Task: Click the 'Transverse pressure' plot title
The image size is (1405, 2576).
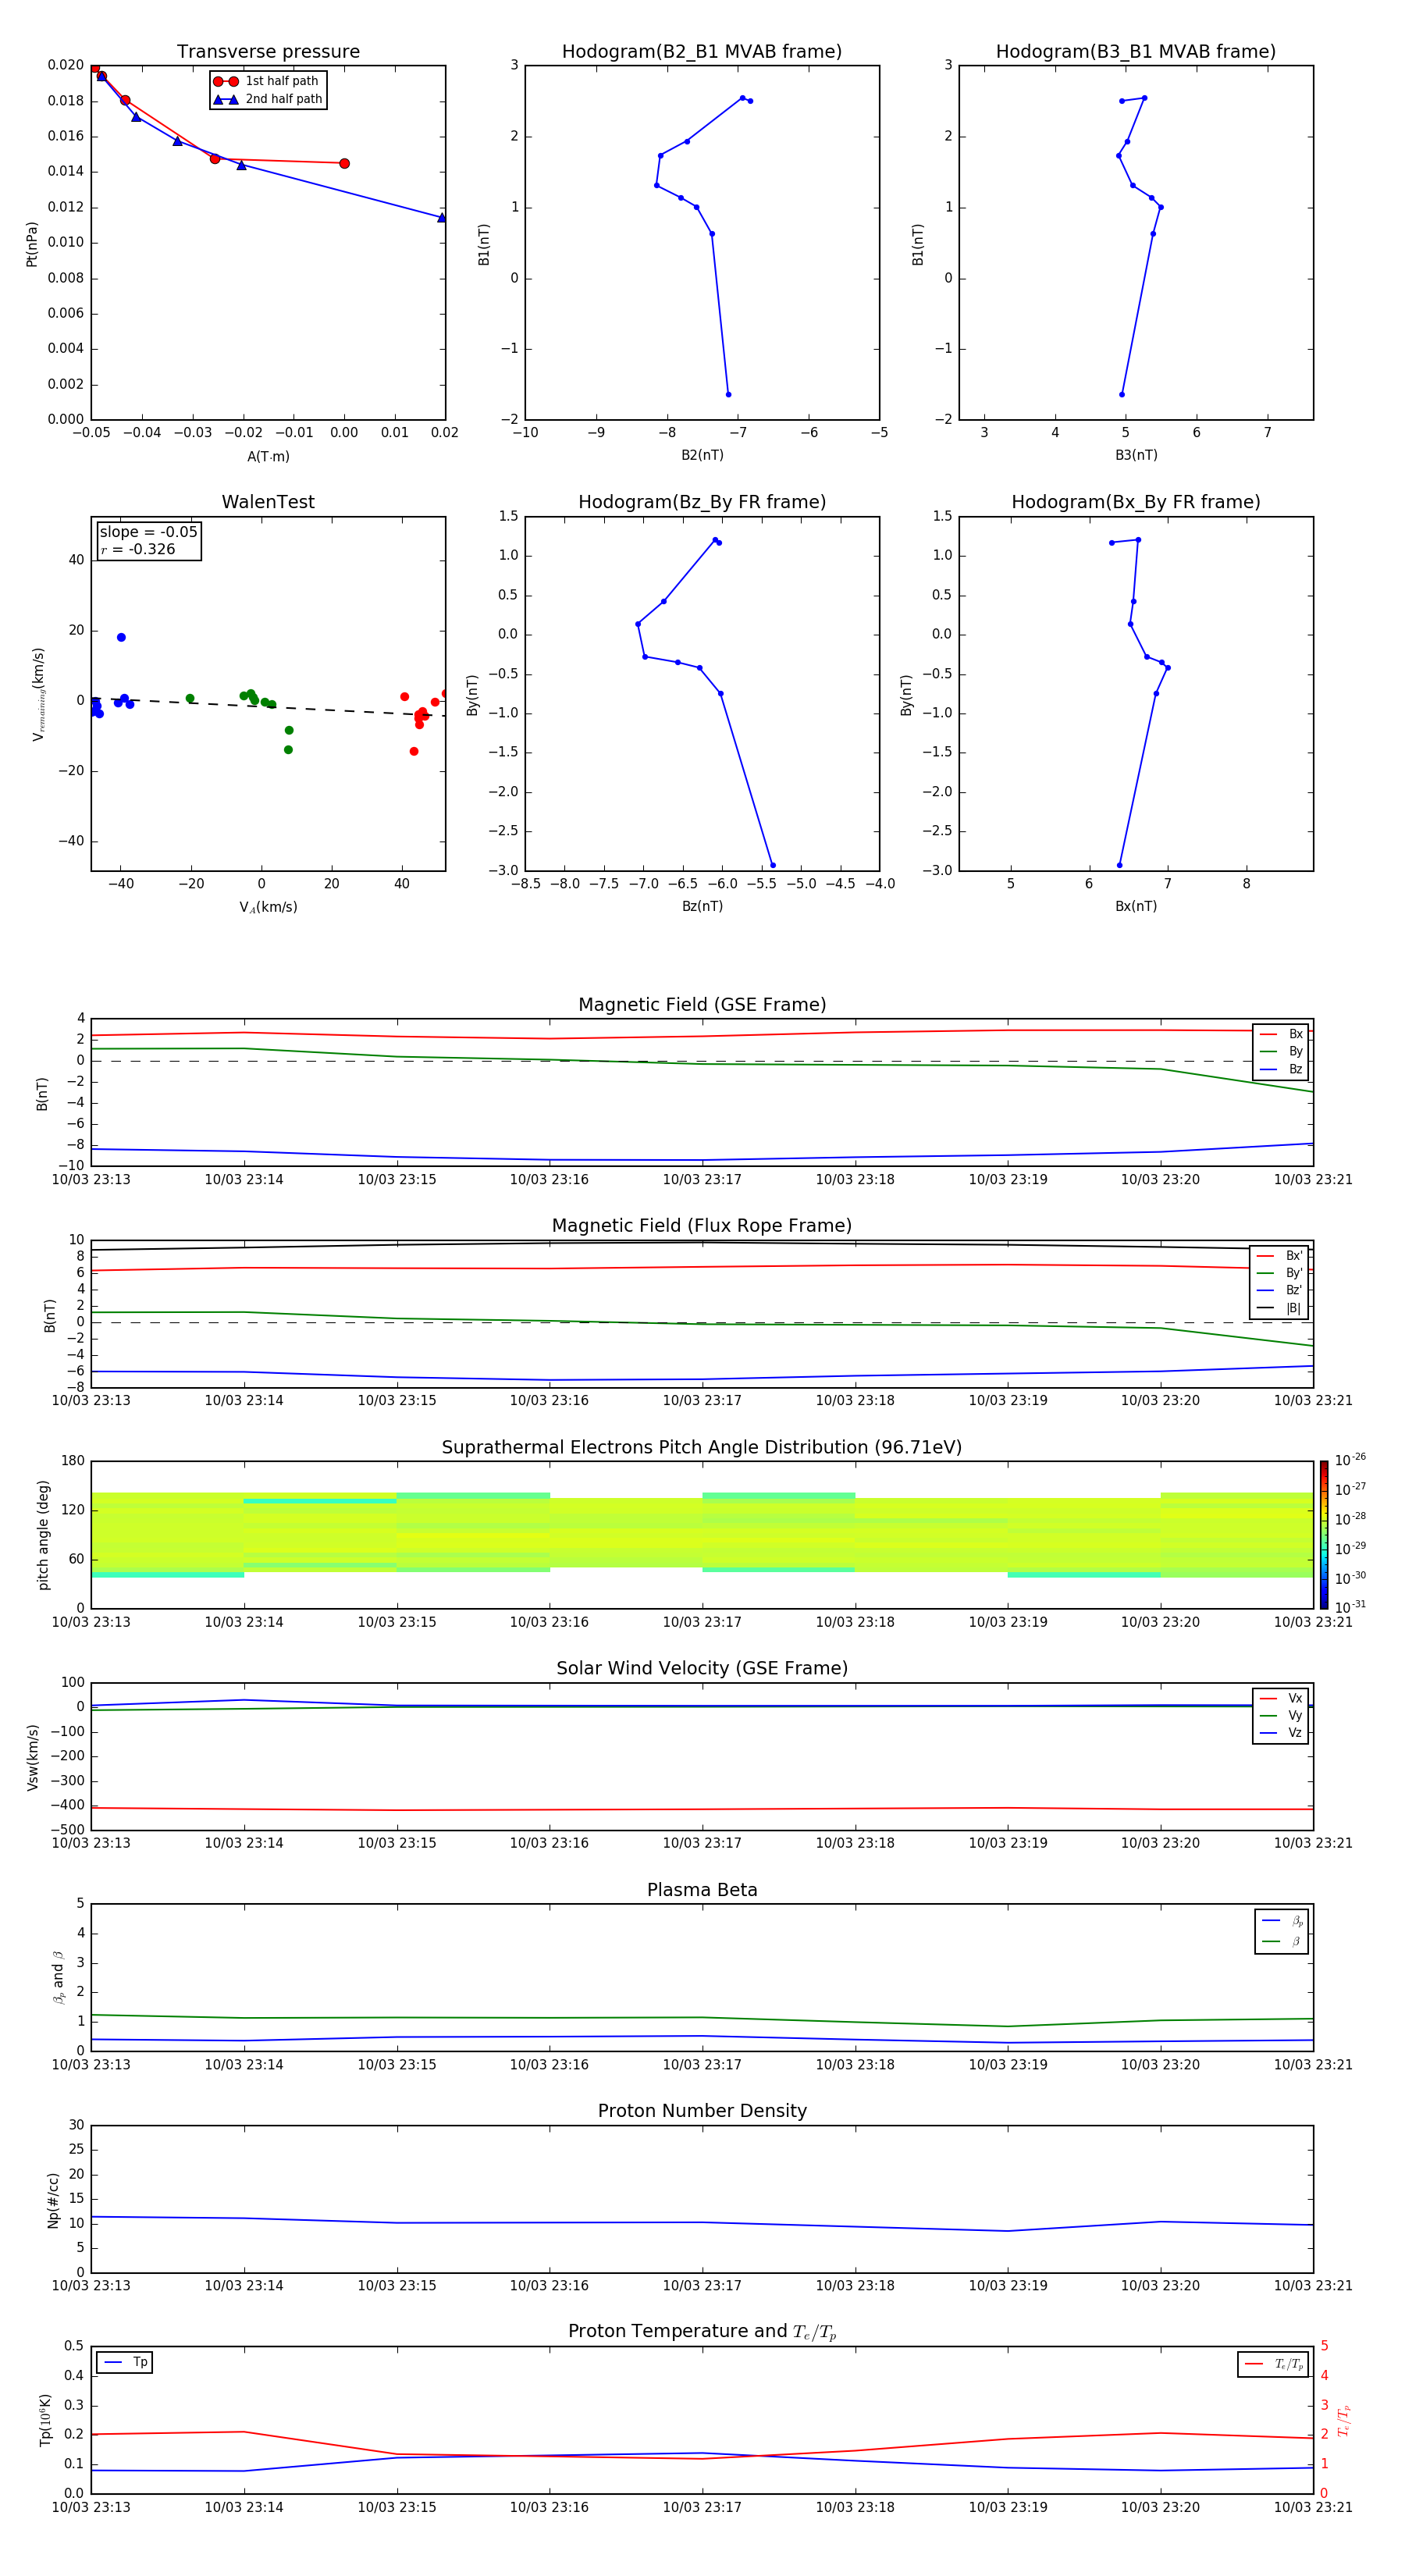Action: (268, 52)
